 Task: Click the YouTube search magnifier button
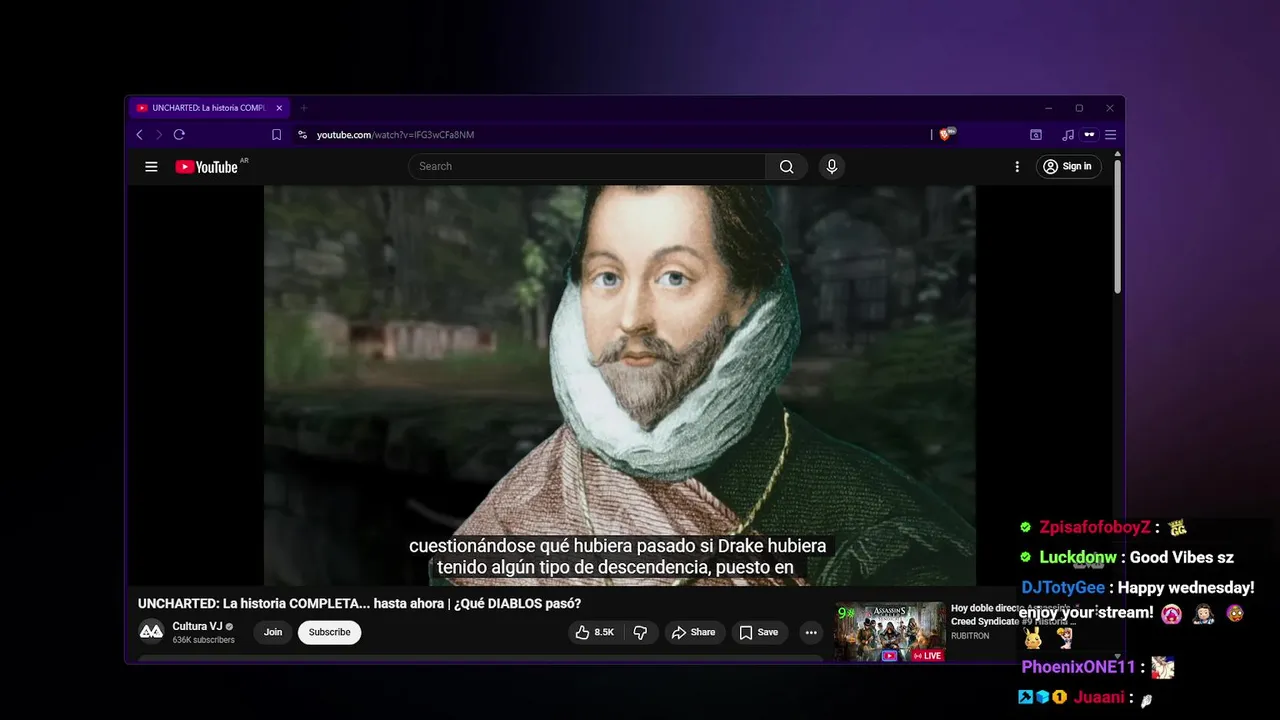[787, 167]
